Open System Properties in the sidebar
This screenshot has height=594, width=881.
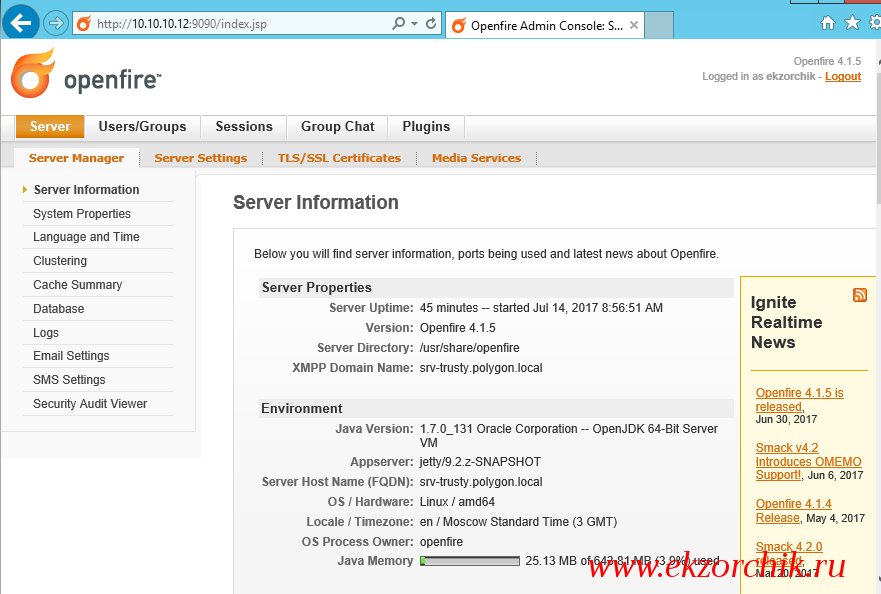(x=81, y=214)
